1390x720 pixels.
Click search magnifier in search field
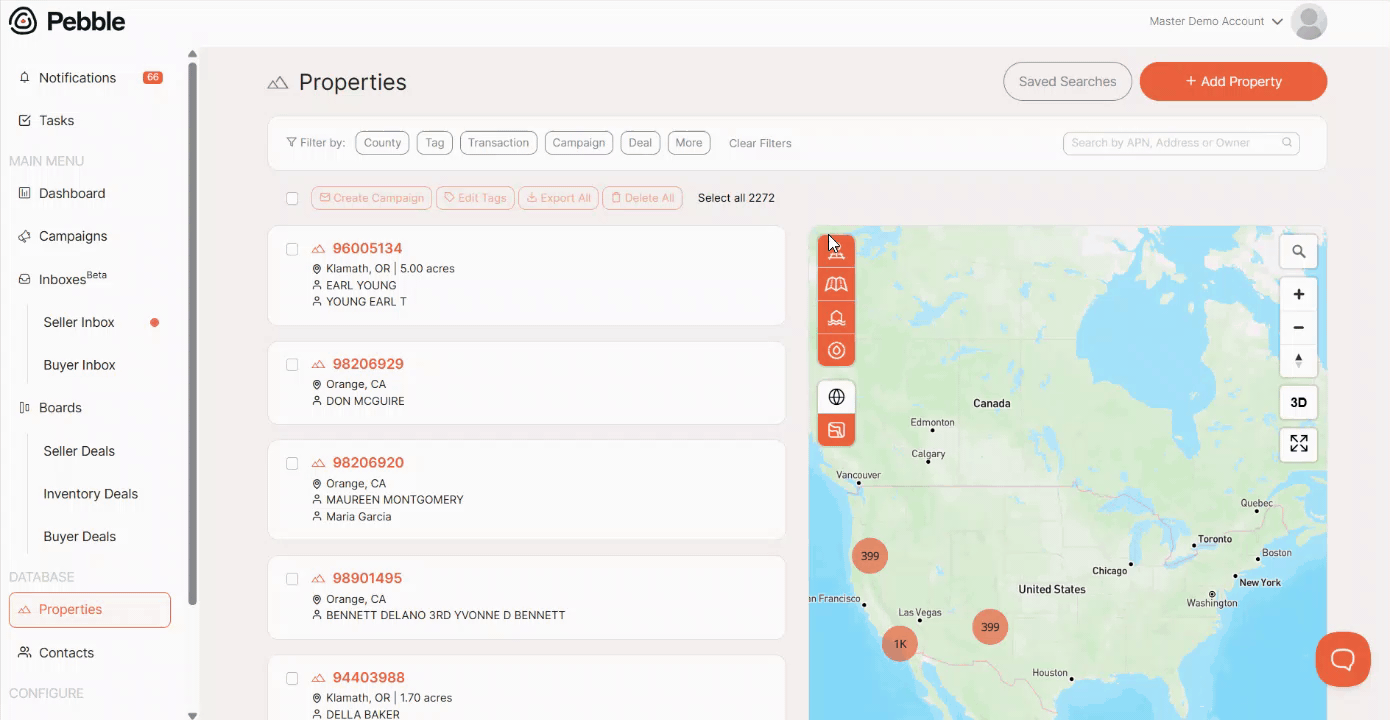point(1287,143)
